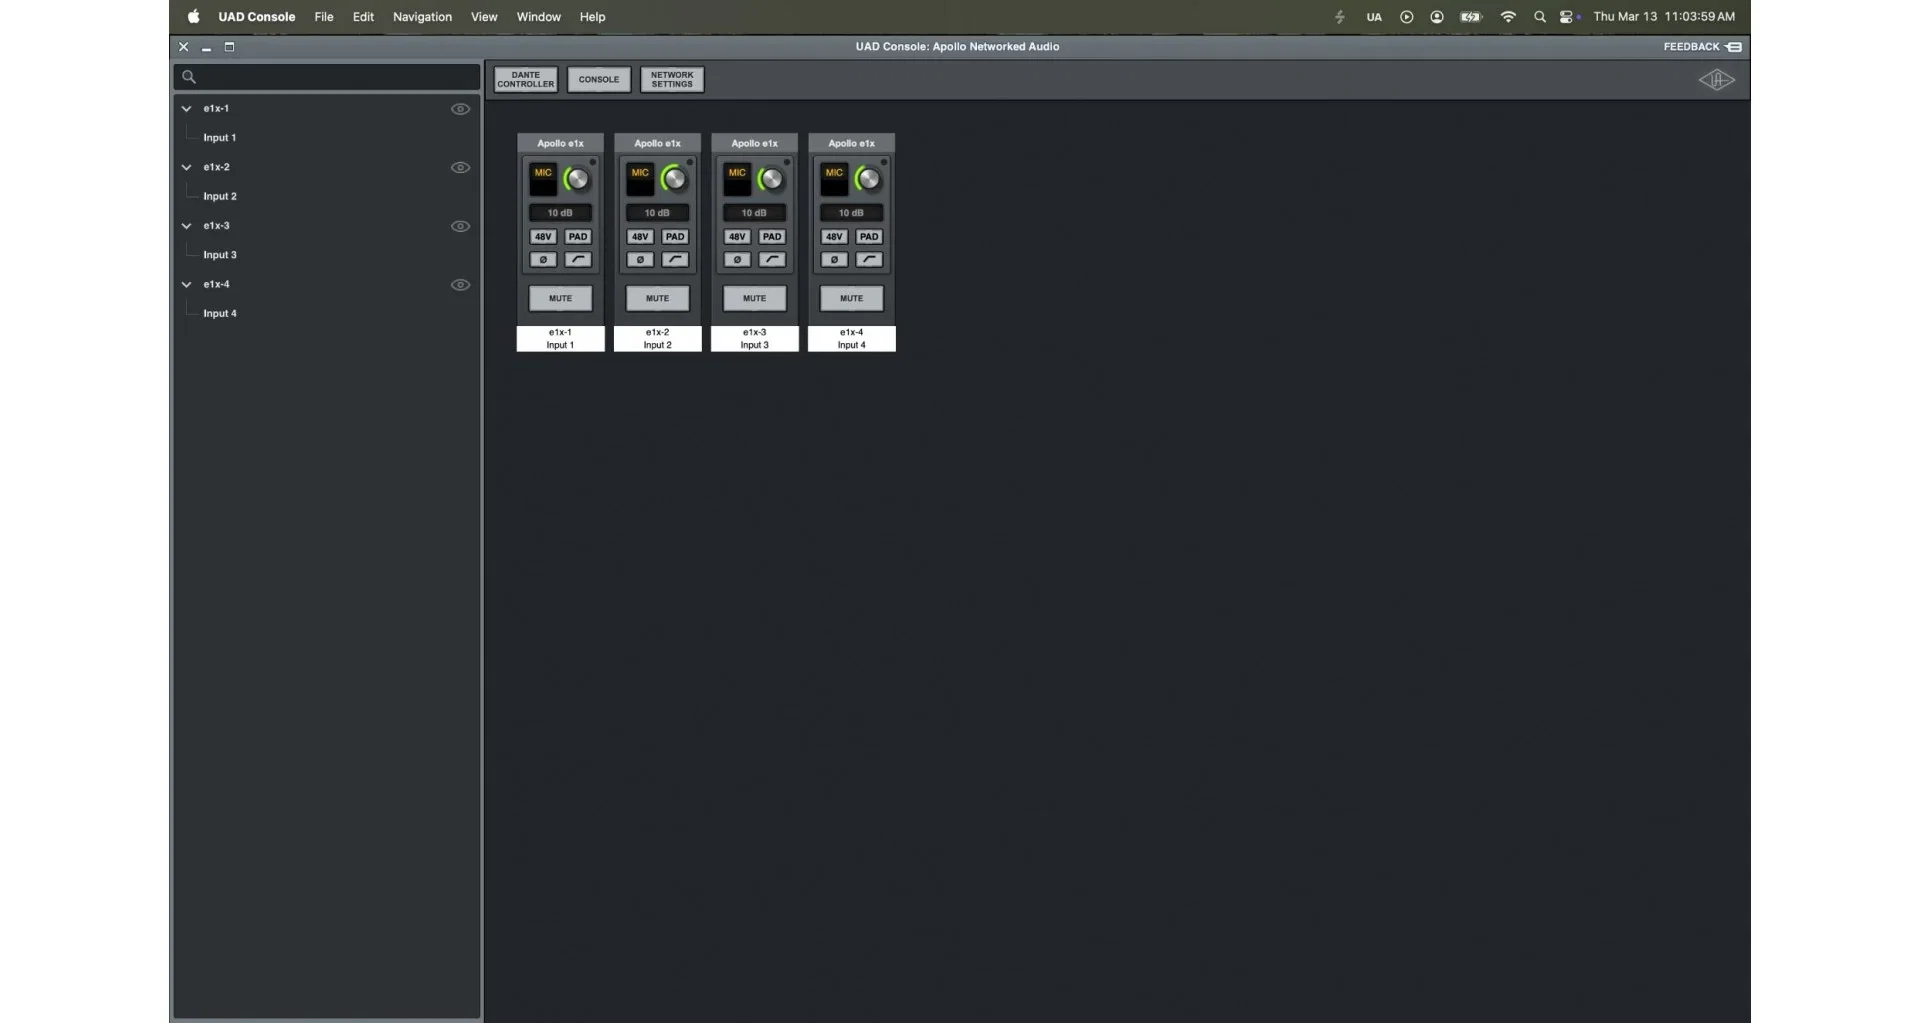Toggle the e1x-4 eye visibility icon
The height and width of the screenshot is (1023, 1920).
460,285
